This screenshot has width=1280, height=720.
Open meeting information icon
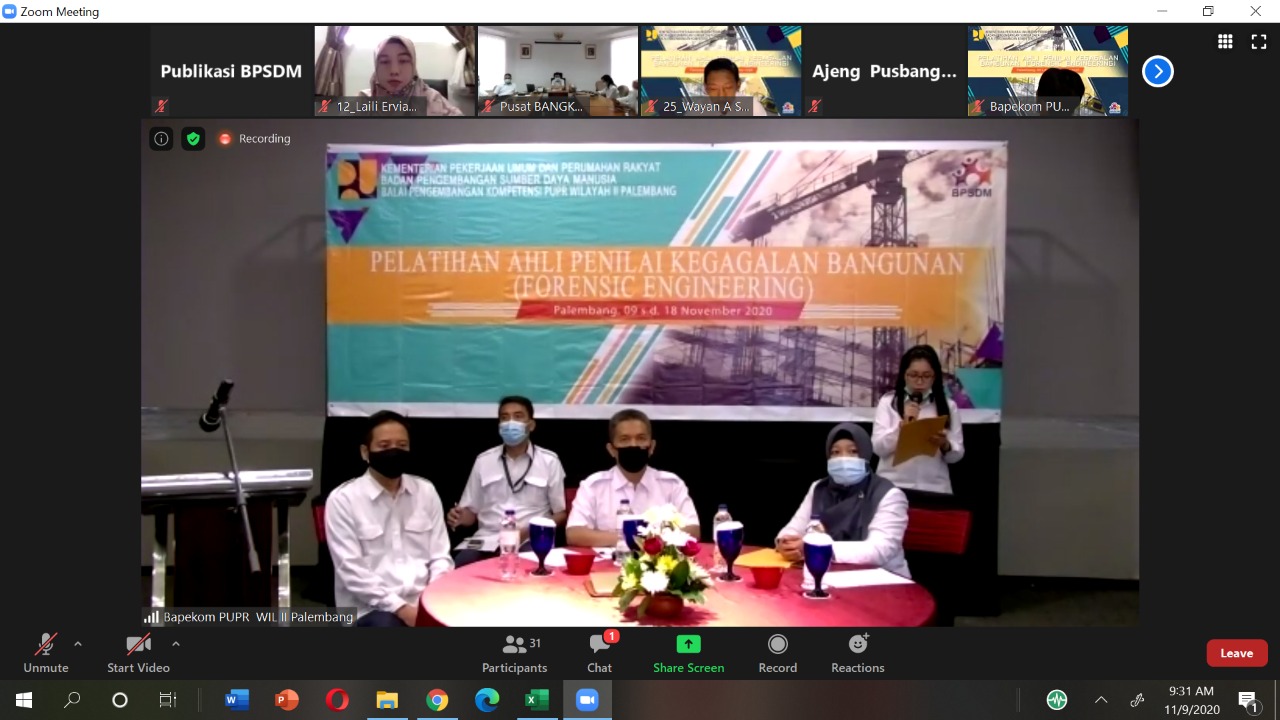click(x=161, y=139)
